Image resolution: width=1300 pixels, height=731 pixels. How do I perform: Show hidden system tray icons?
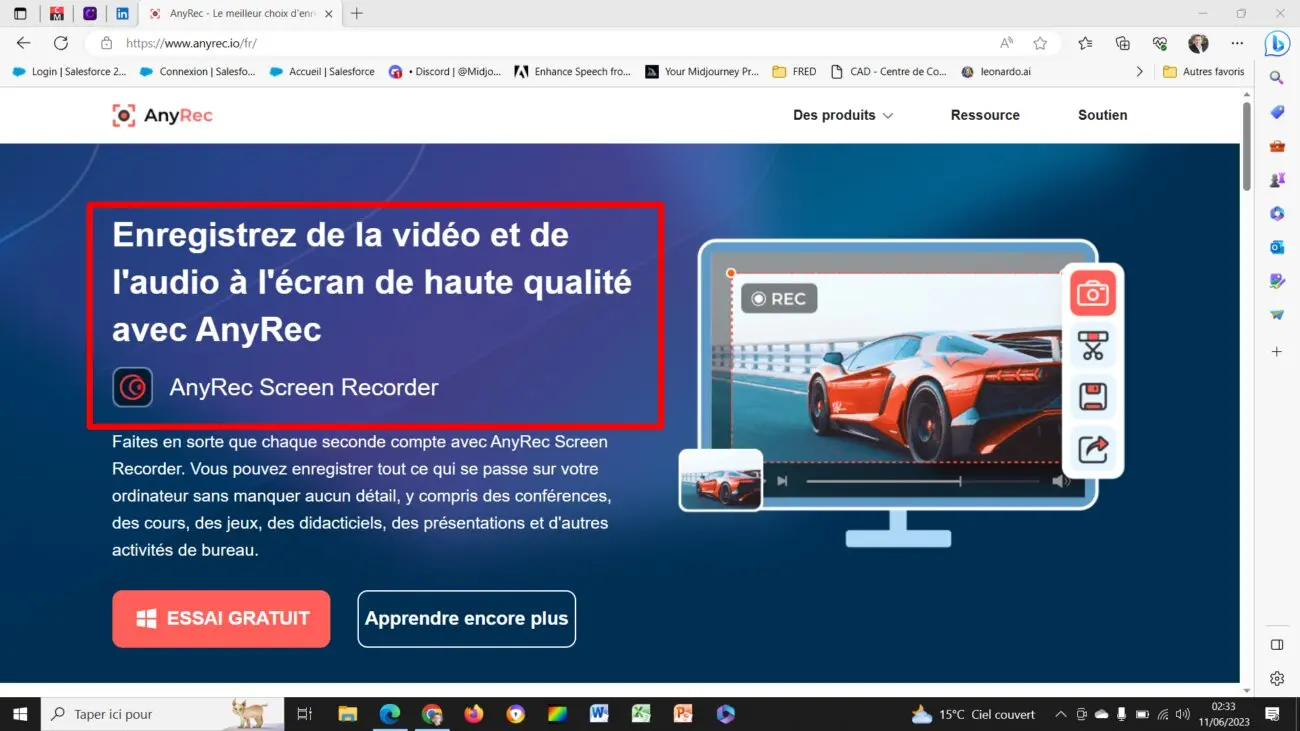(x=1061, y=714)
